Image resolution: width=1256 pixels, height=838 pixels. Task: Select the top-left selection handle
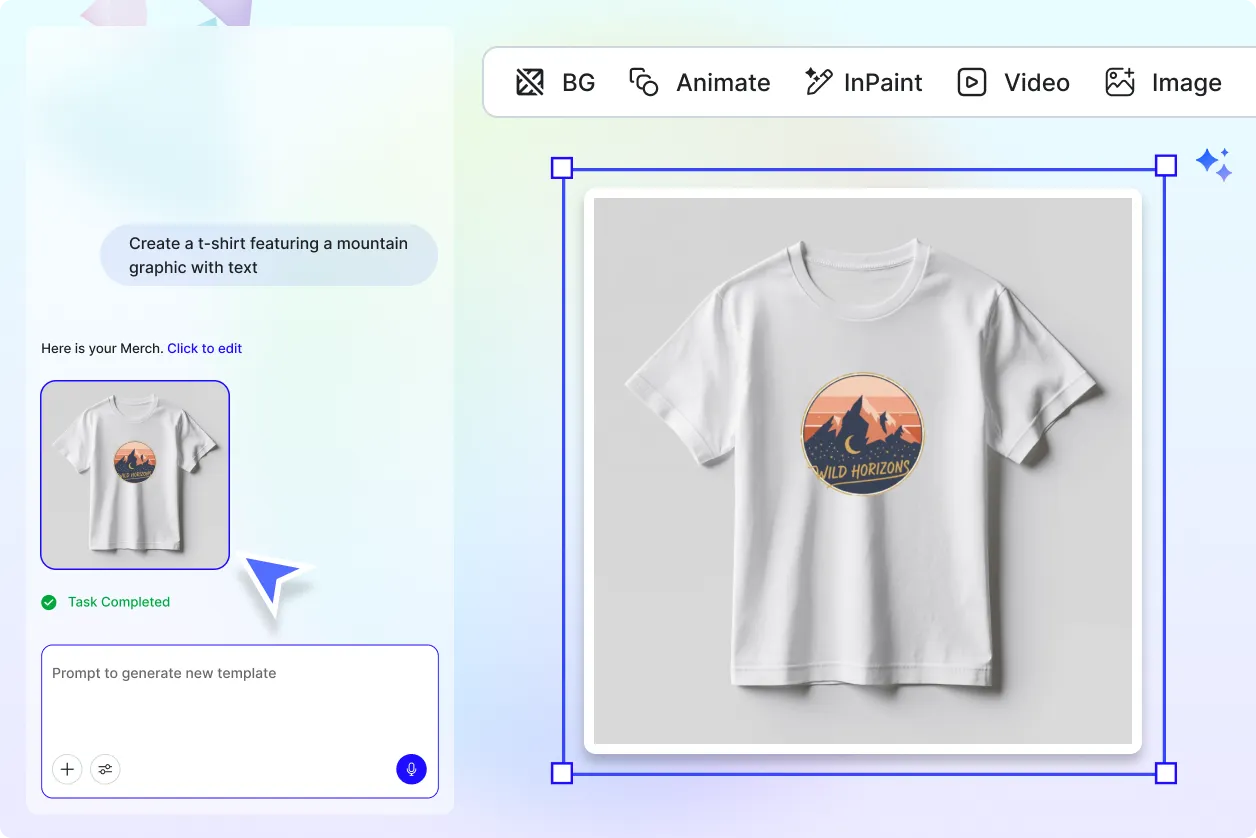562,167
